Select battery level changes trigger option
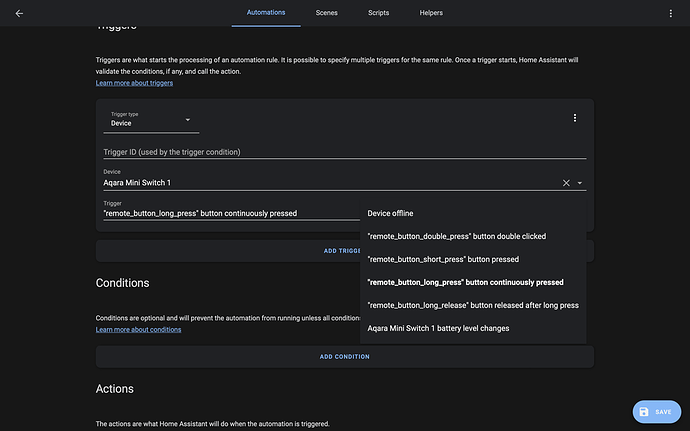Screen dimensions: 690x431 coord(473,328)
